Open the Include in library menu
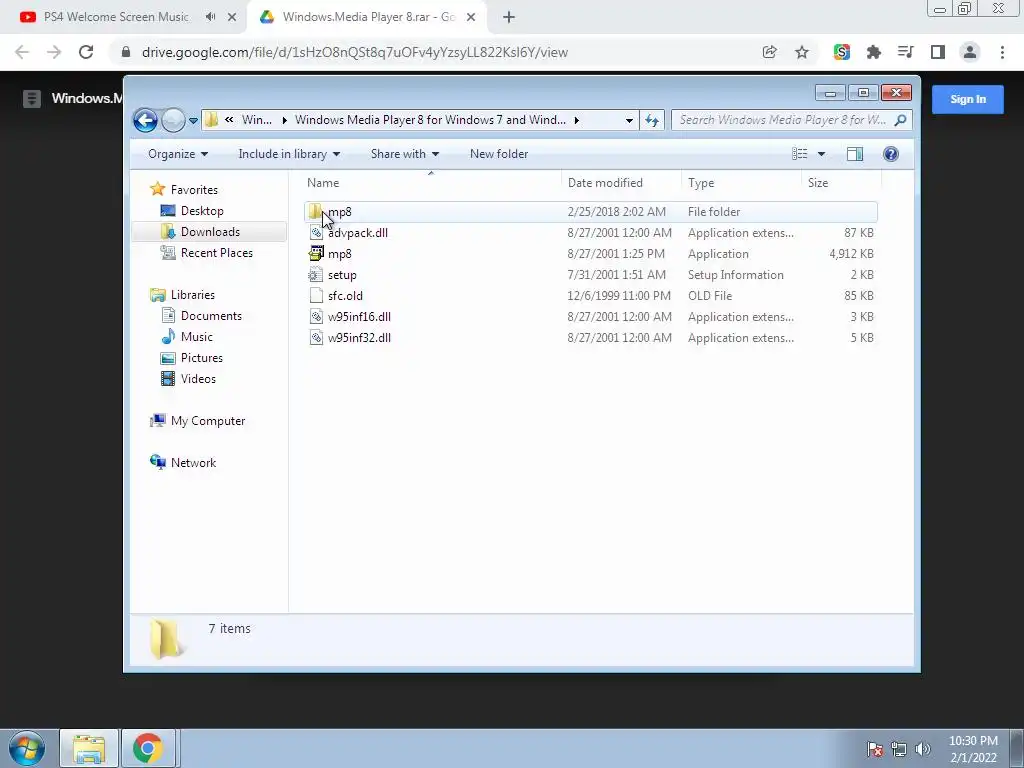The height and width of the screenshot is (768, 1024). point(289,154)
